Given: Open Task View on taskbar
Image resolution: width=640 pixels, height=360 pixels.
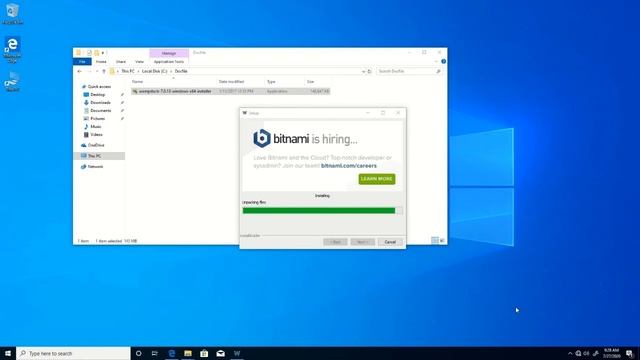Looking at the screenshot, I should 155,353.
